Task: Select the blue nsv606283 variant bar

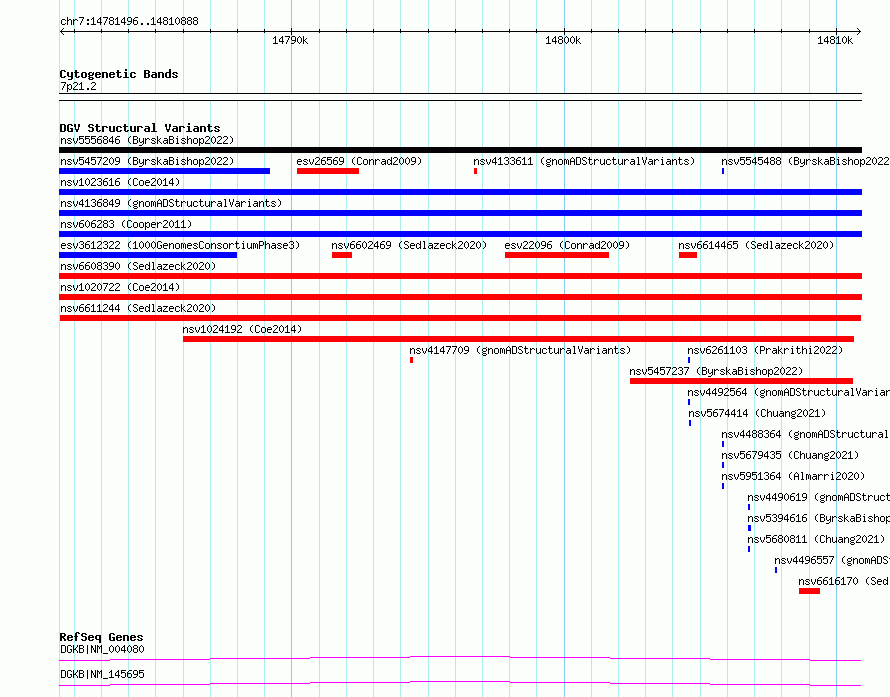Action: tap(460, 234)
